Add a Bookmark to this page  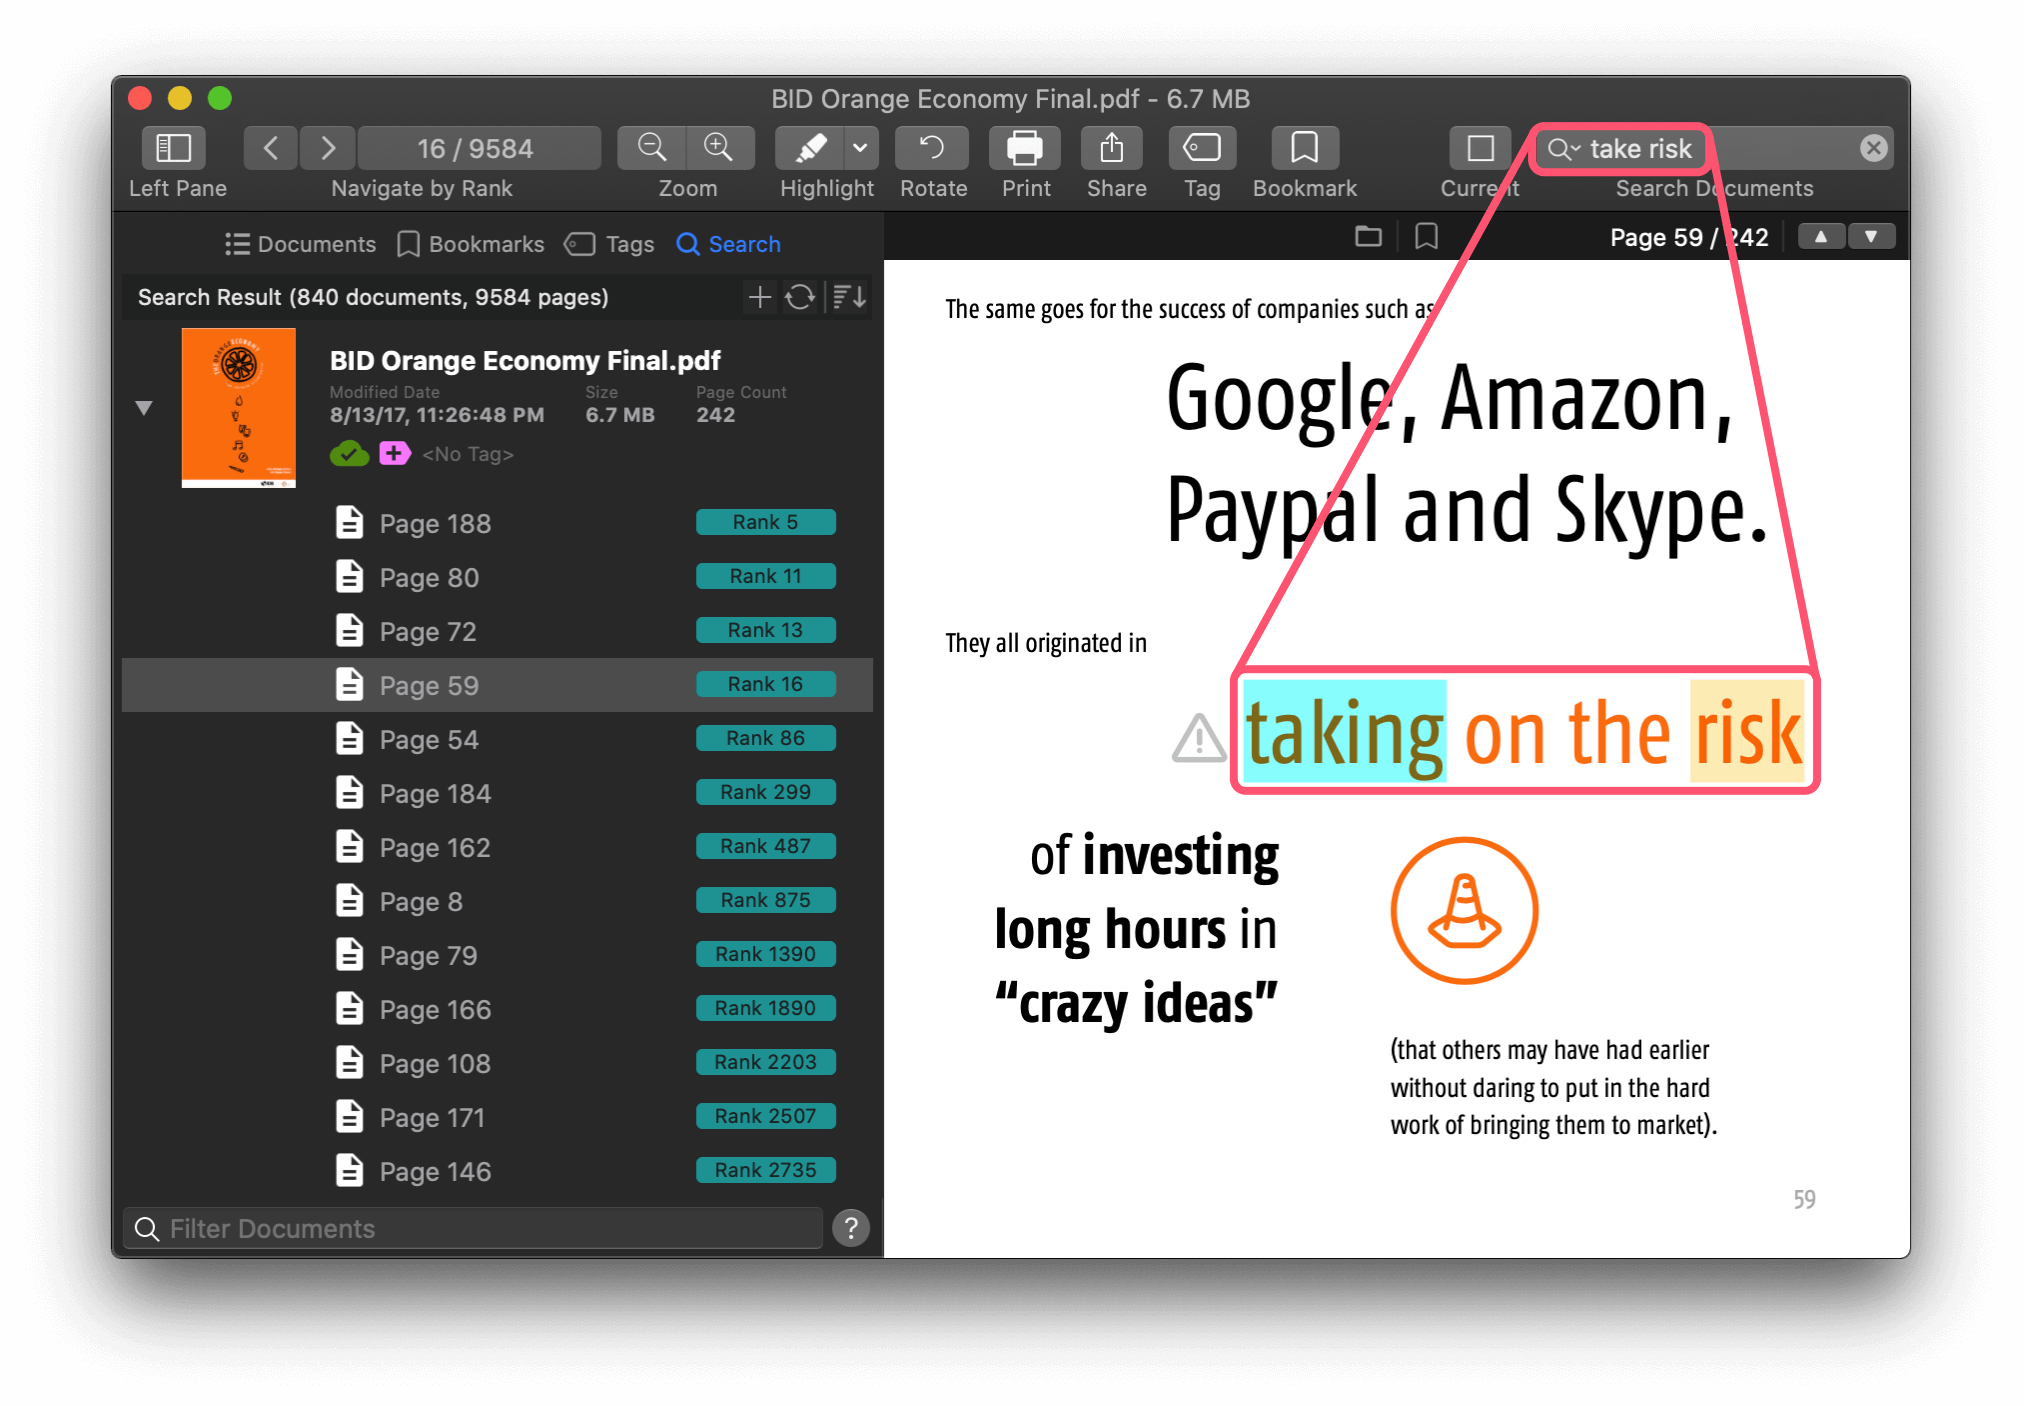1304,147
